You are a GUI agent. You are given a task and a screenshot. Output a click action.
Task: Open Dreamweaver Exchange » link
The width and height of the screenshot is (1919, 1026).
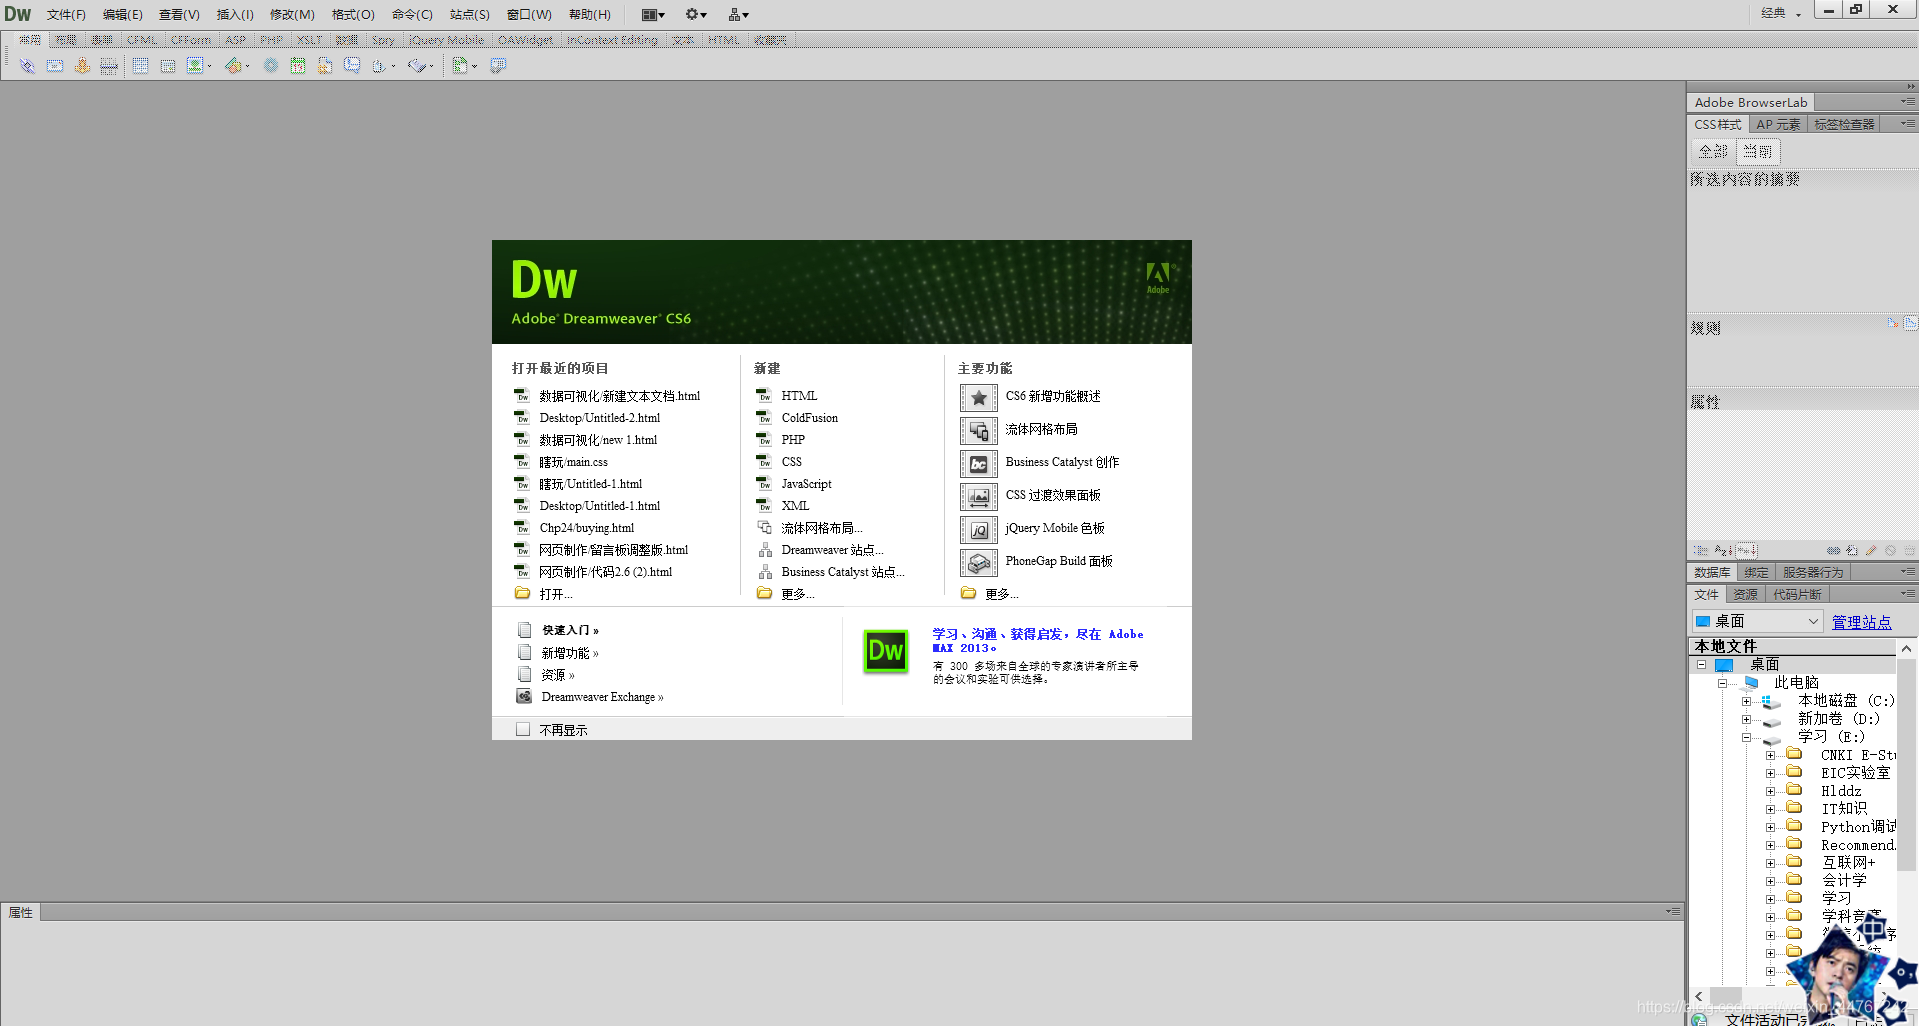602,697
